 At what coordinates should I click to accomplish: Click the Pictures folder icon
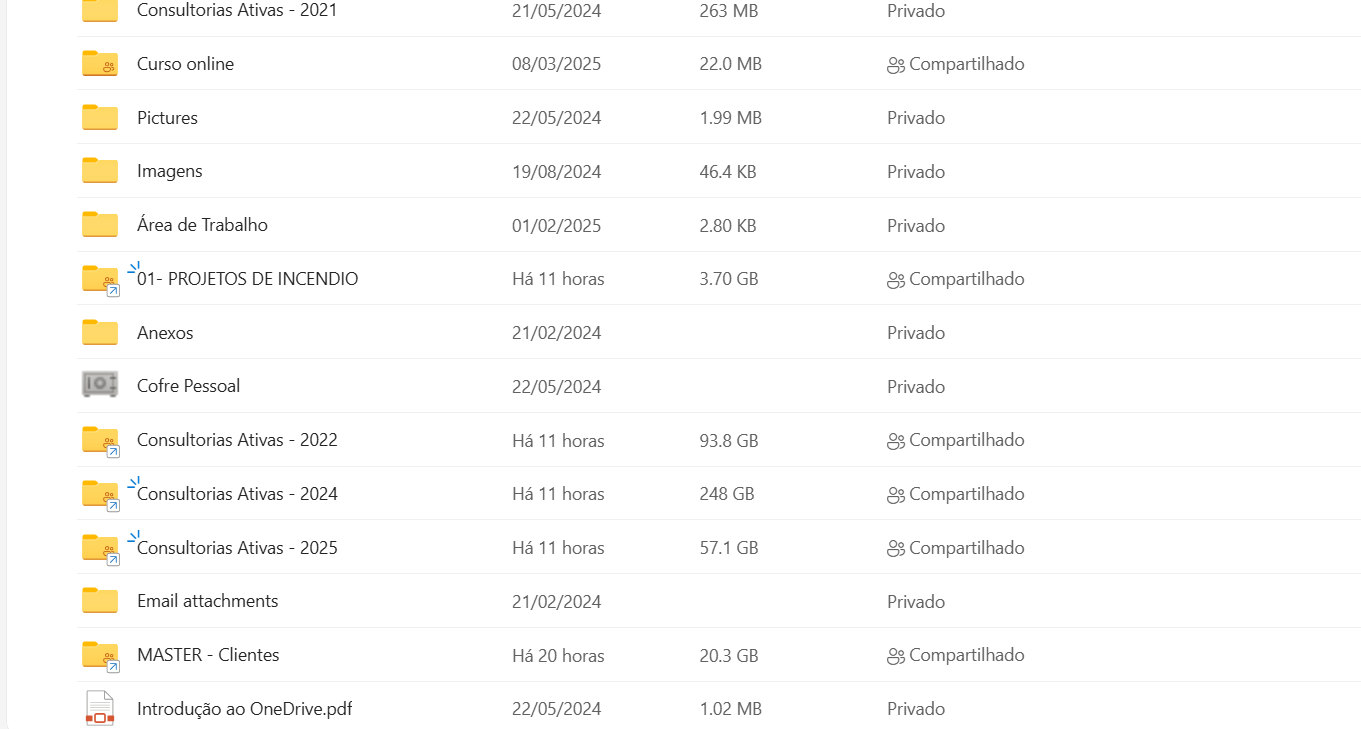click(100, 117)
